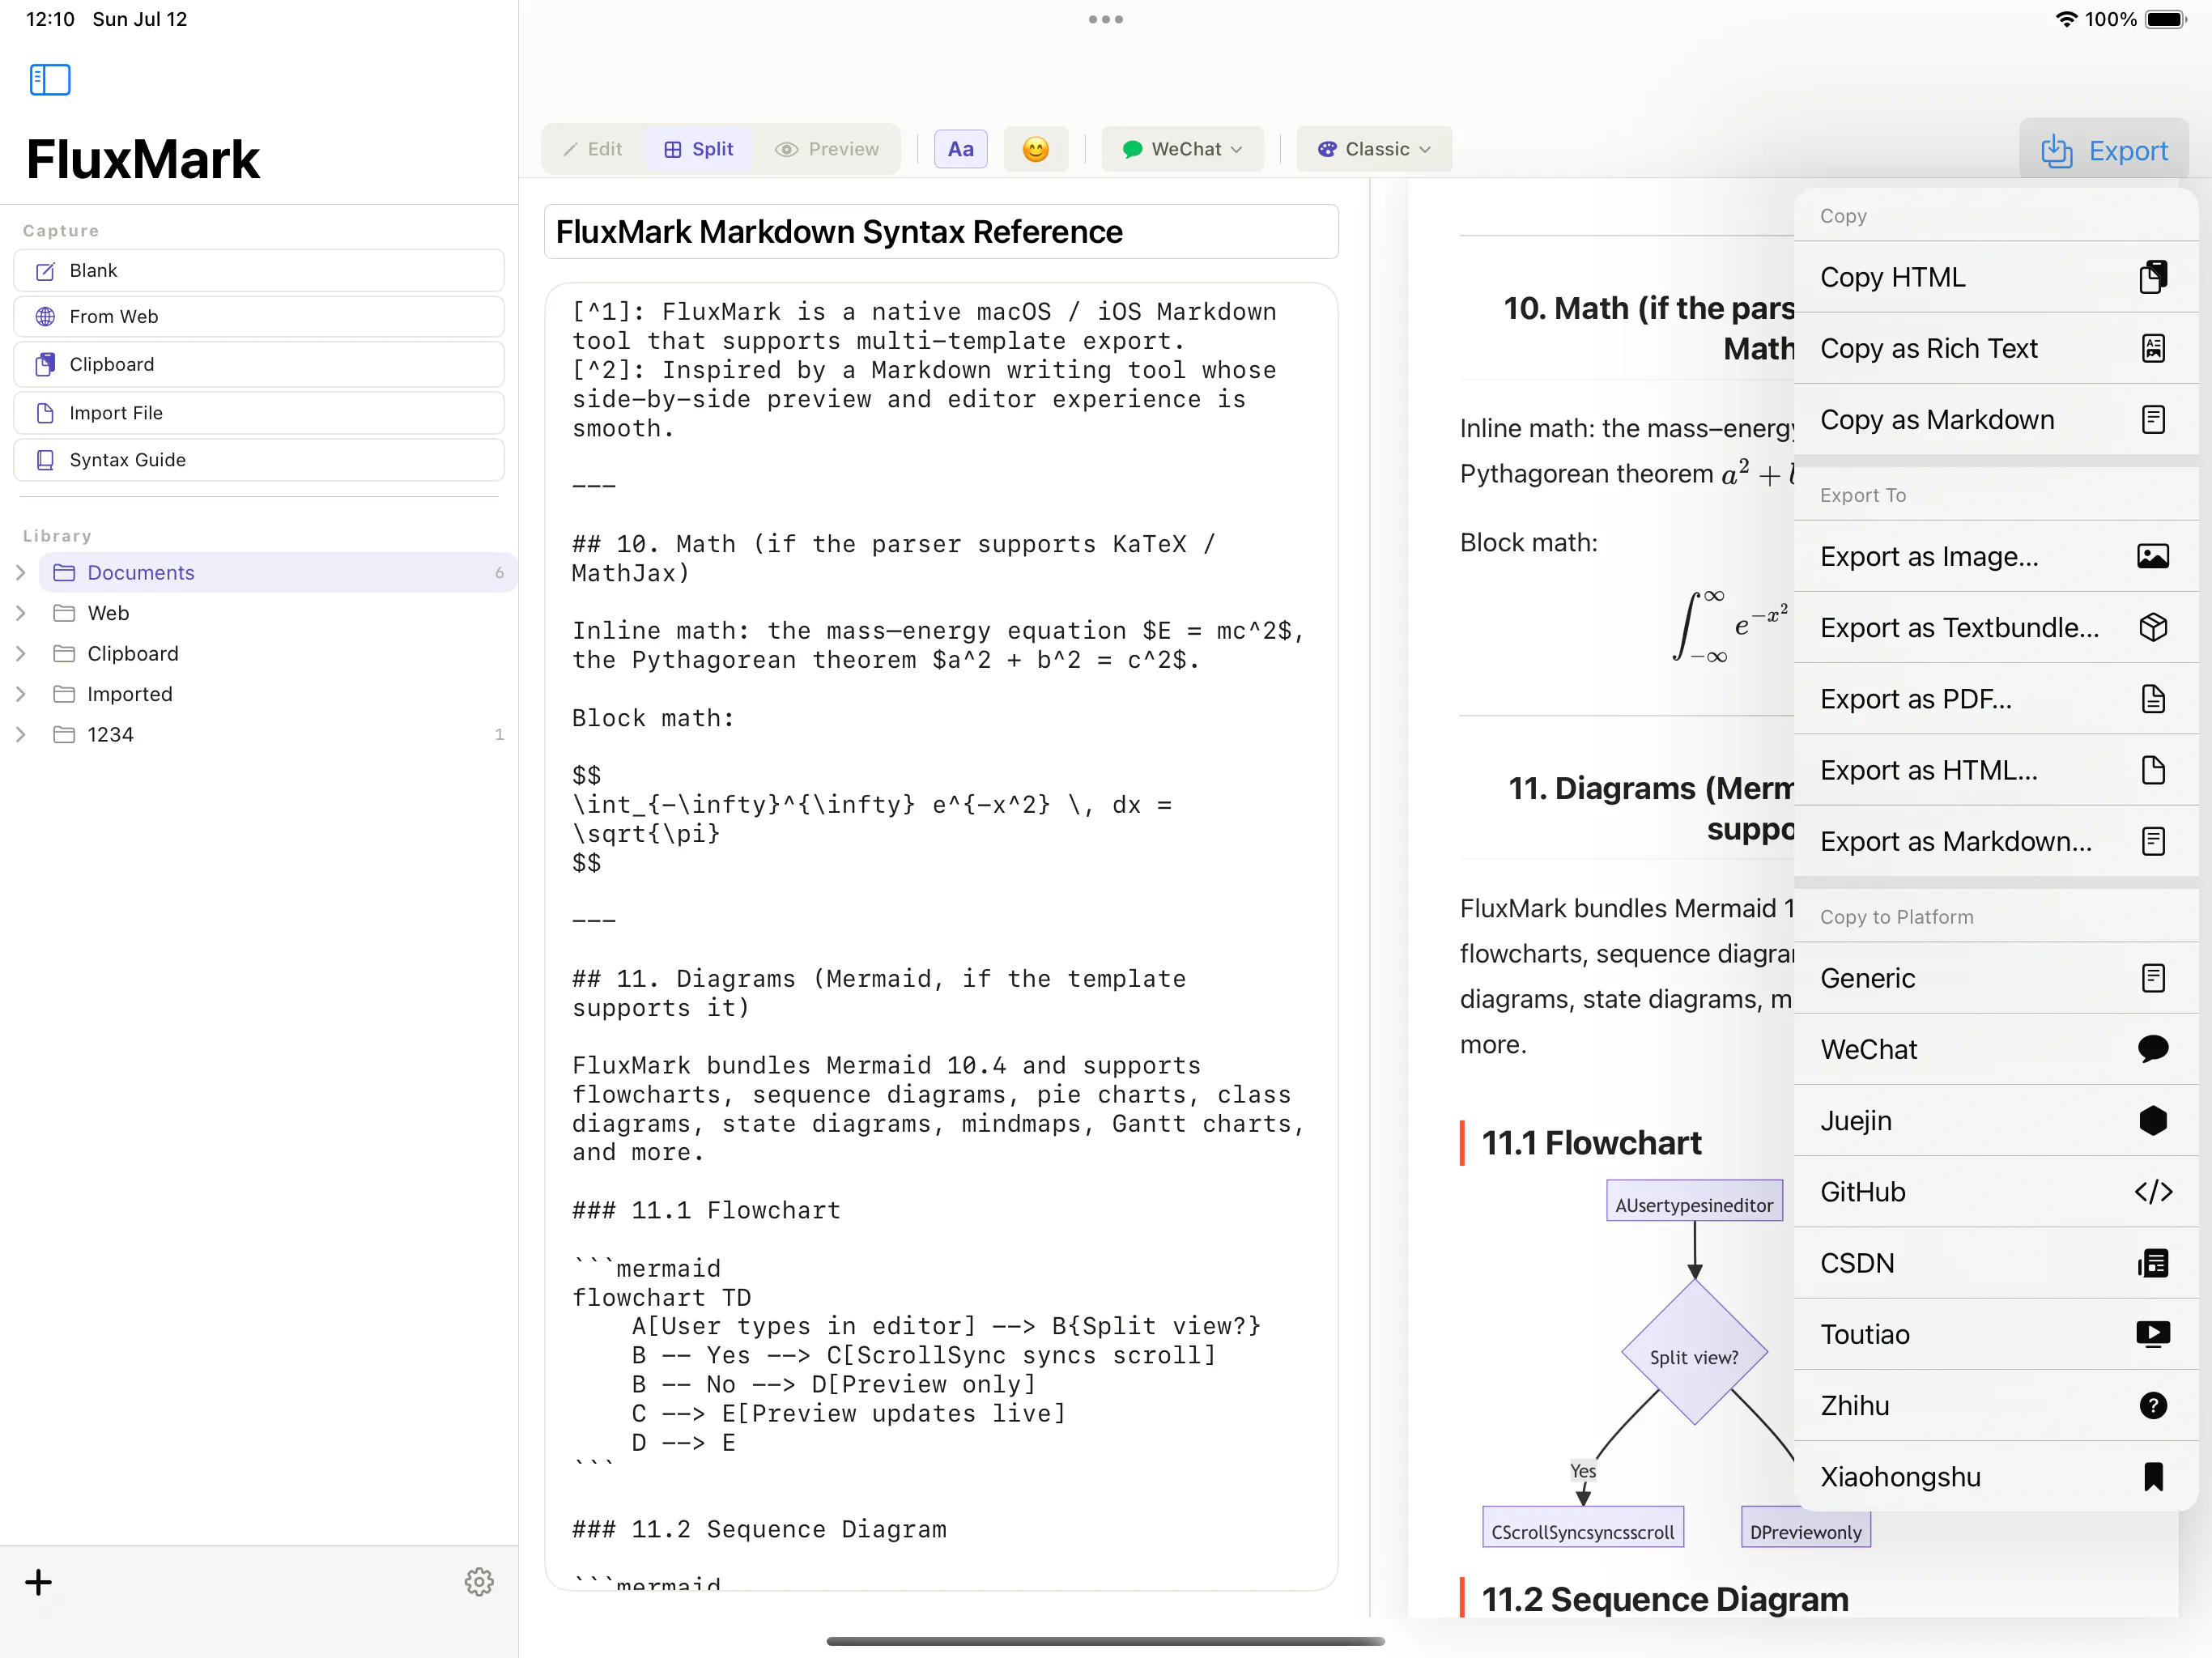The height and width of the screenshot is (1658, 2212).
Task: Select the 1234 library folder
Action: click(x=278, y=735)
